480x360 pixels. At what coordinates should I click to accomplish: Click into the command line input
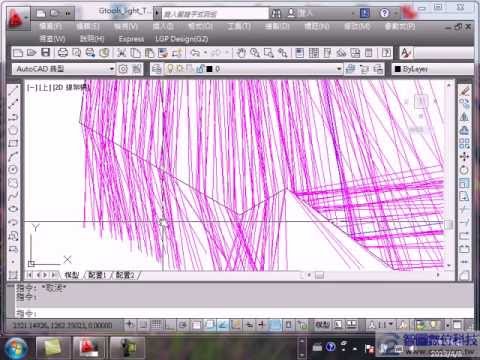[244, 313]
